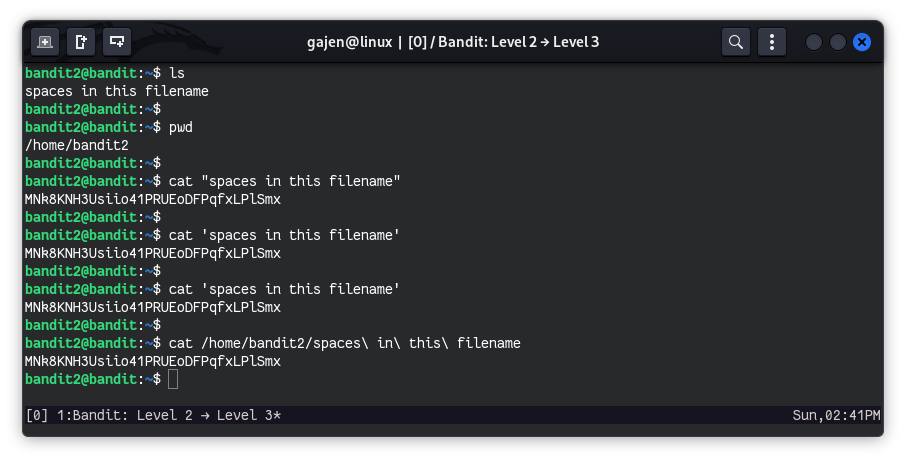Maximize the terminal window
Viewport: 906px width, 461px height.
tap(838, 42)
